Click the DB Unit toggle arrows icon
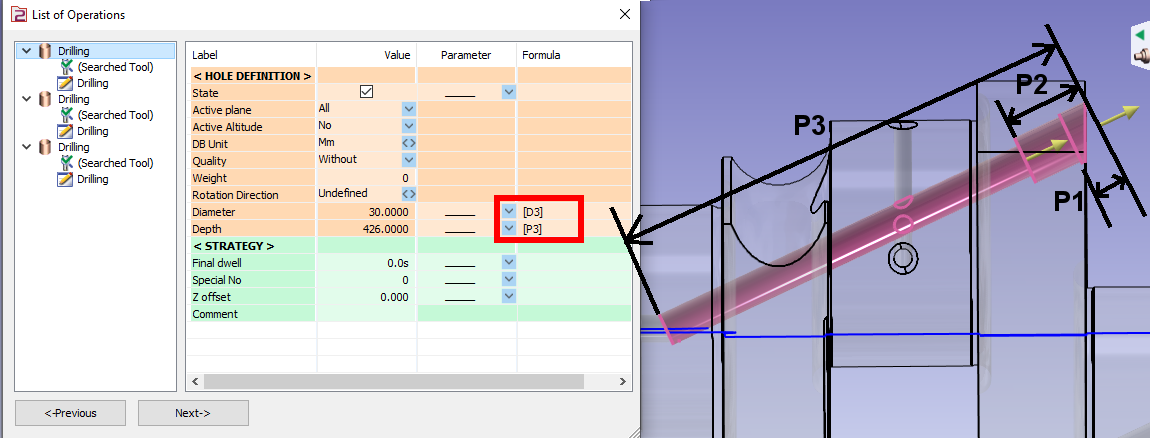Image resolution: width=1150 pixels, height=438 pixels. [x=408, y=143]
